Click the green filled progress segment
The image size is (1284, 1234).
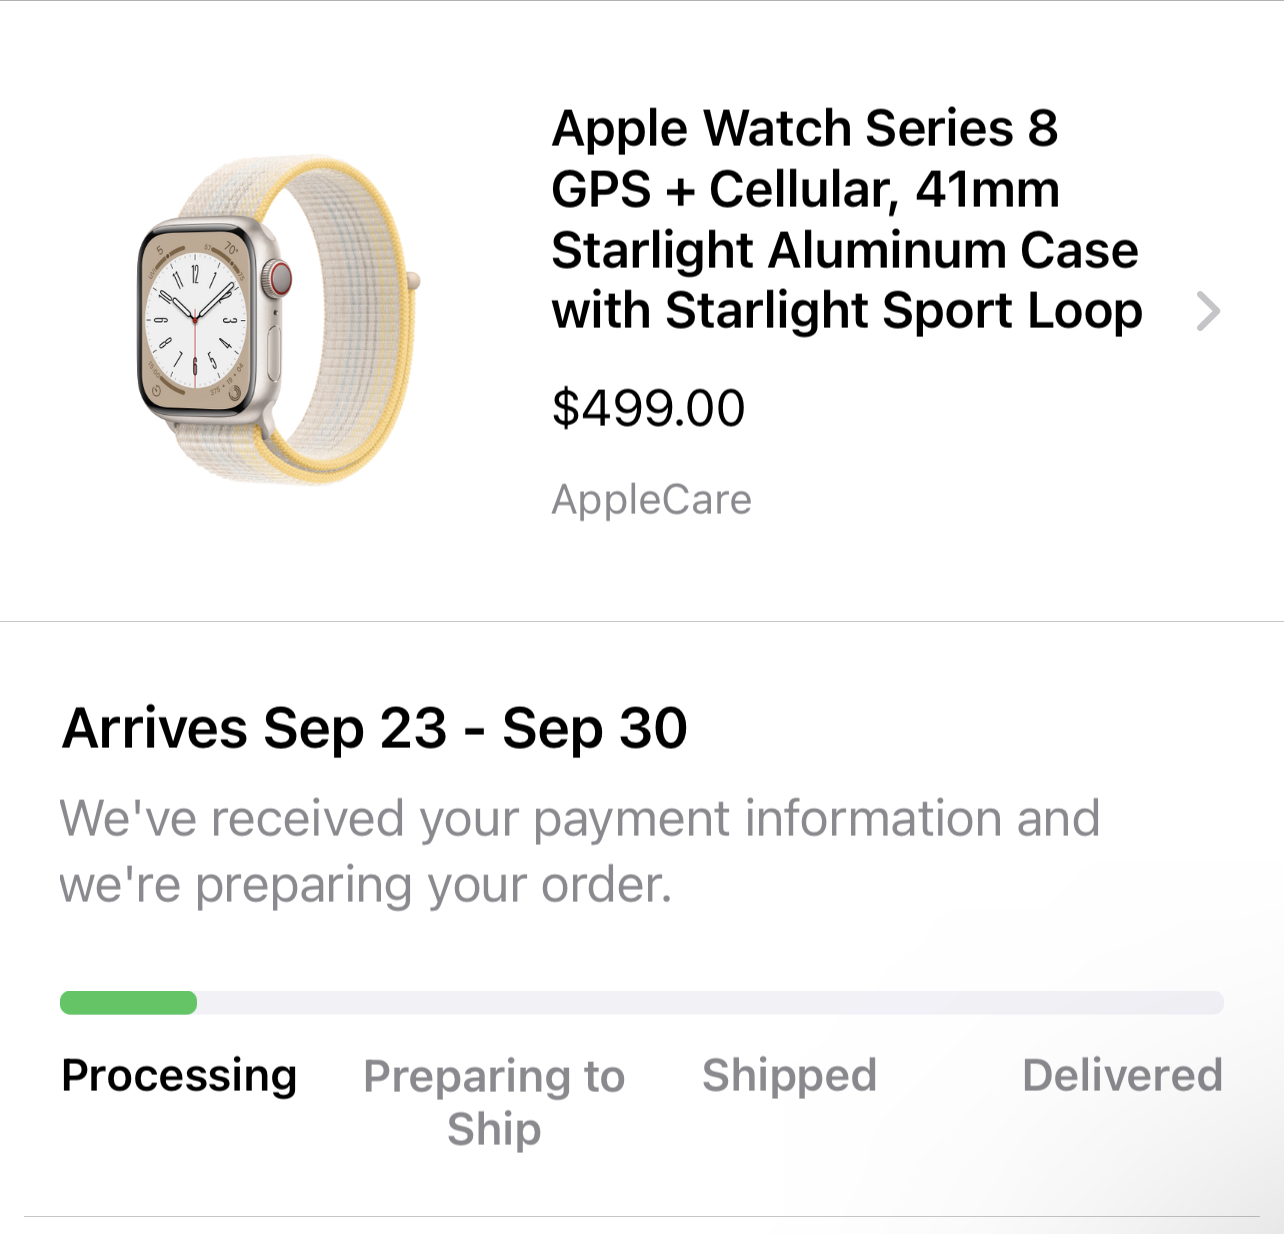pyautogui.click(x=128, y=1003)
